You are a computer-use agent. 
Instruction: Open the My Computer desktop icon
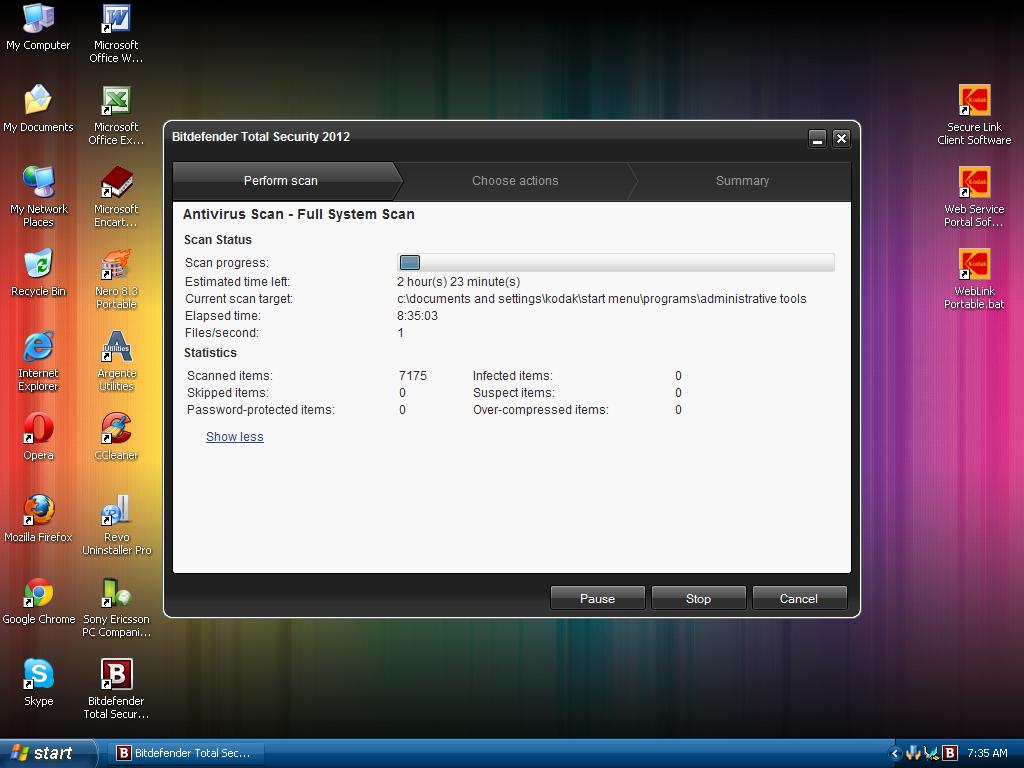pyautogui.click(x=38, y=27)
